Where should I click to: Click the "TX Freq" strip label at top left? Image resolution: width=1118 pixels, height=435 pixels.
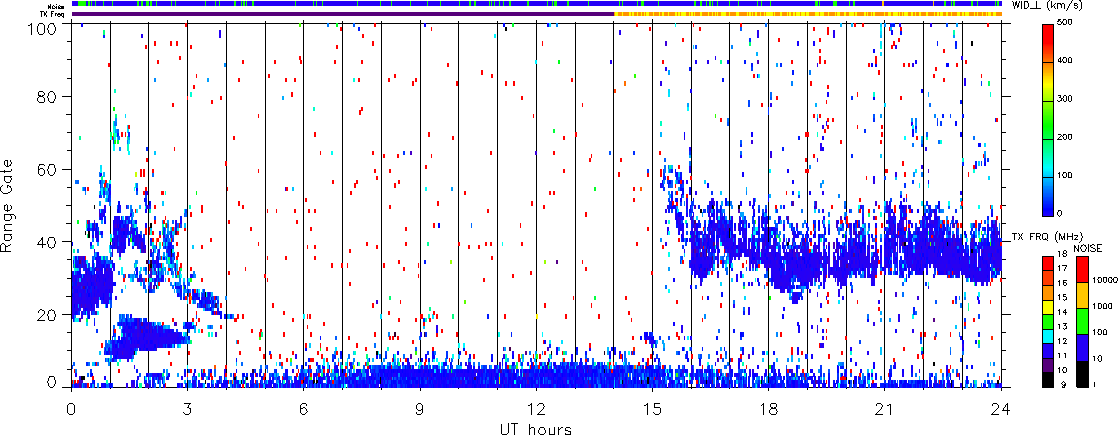point(56,14)
